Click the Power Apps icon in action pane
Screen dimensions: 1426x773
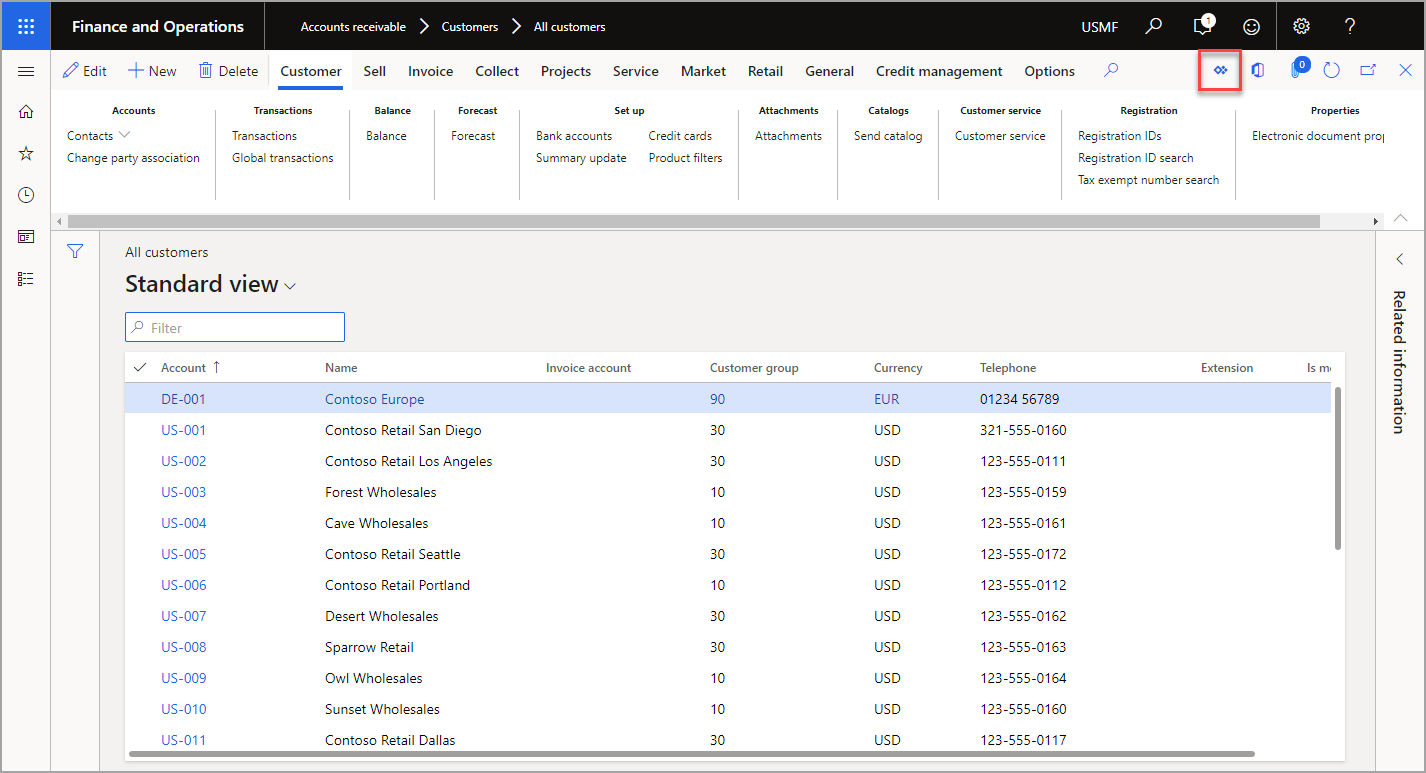[1220, 70]
